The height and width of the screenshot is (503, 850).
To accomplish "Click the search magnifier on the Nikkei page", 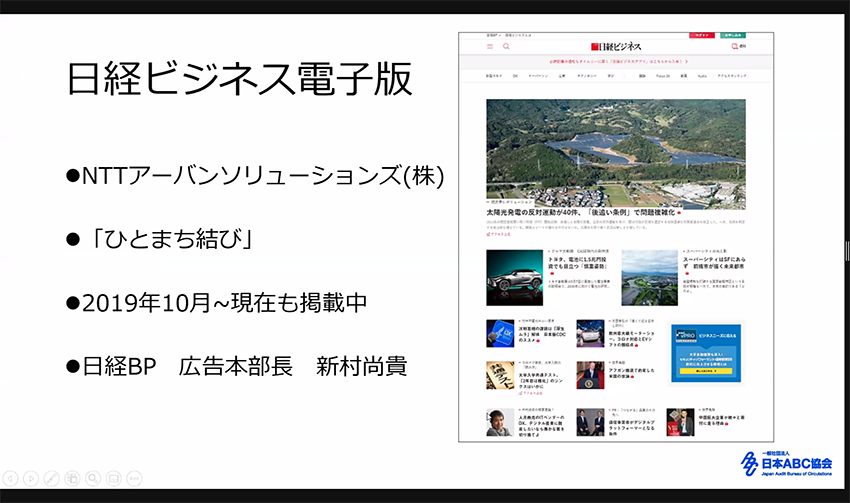I will (x=506, y=47).
